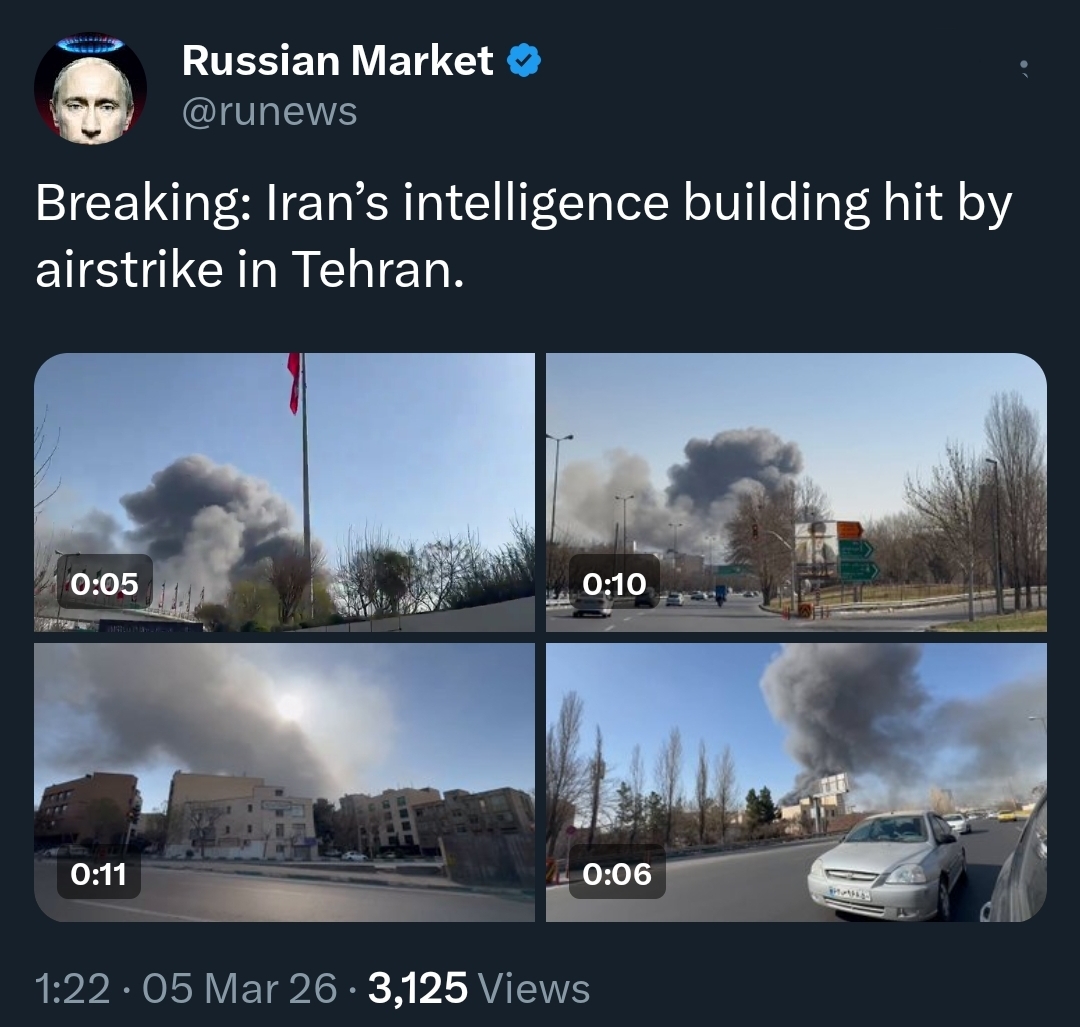Click the silver car in last video

pyautogui.click(x=888, y=864)
